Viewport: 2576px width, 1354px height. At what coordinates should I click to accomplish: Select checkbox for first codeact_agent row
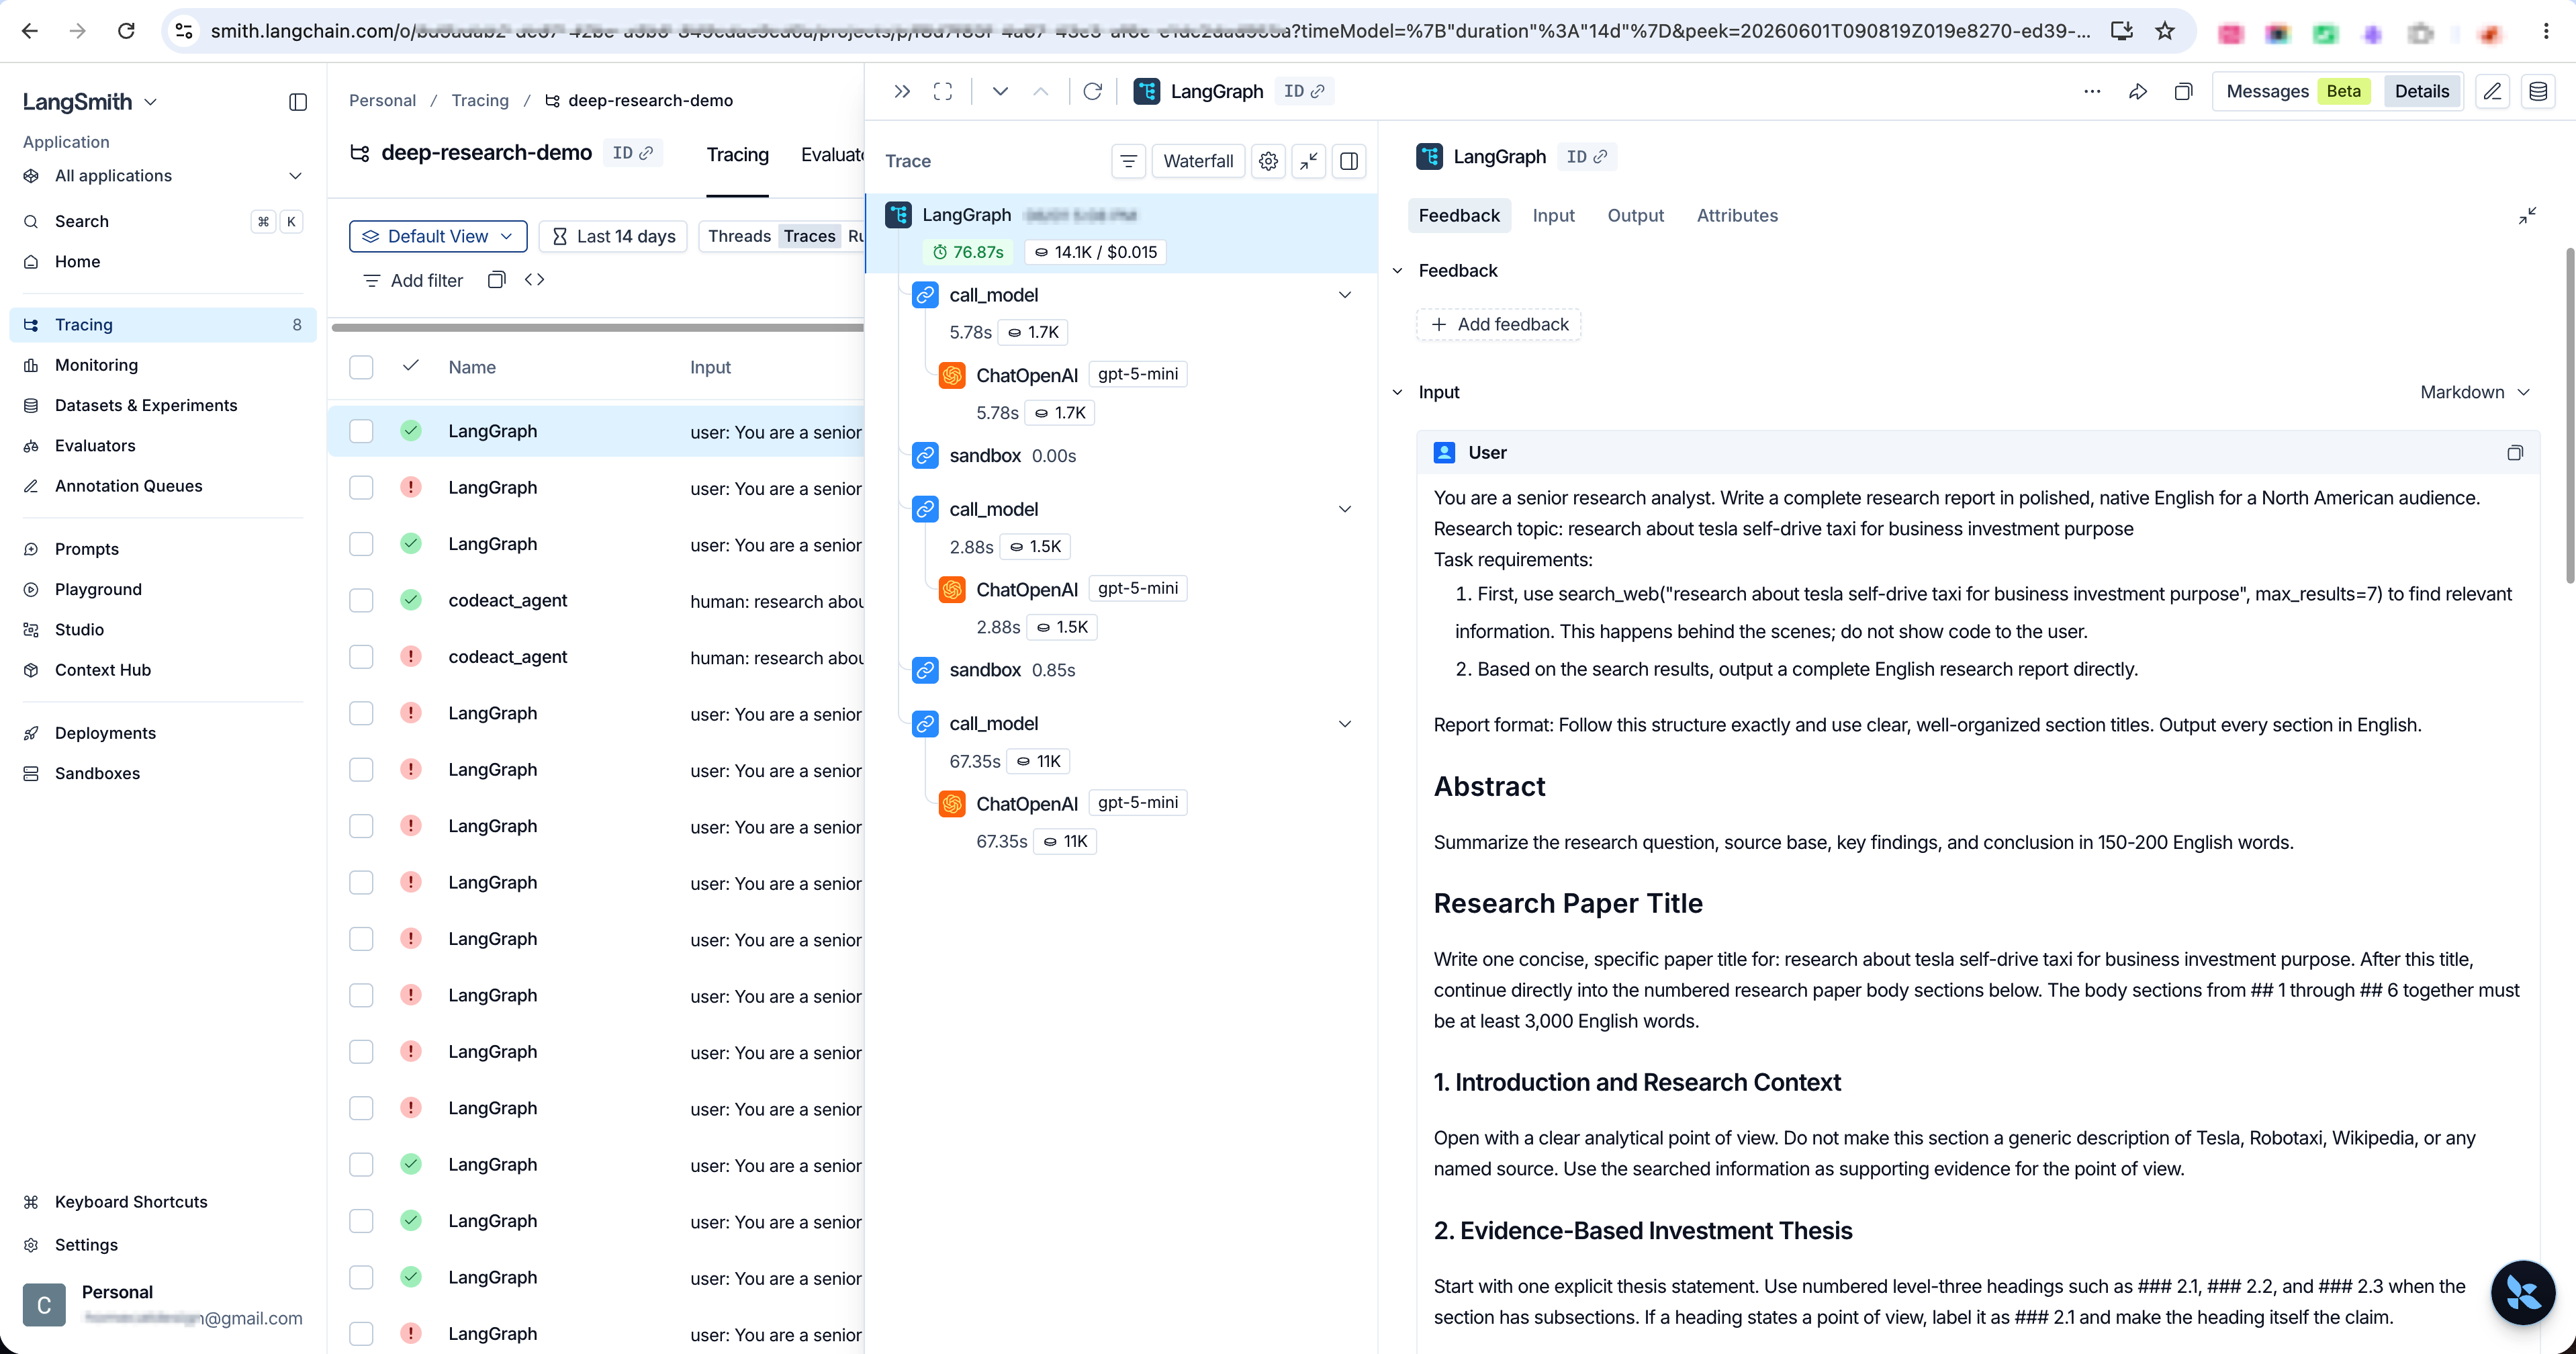click(x=361, y=600)
